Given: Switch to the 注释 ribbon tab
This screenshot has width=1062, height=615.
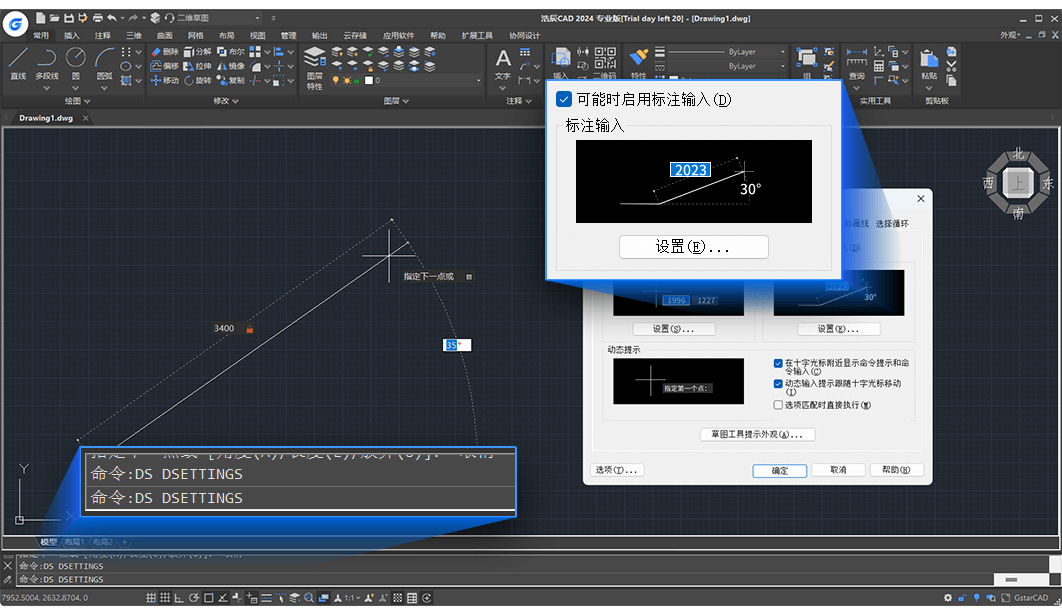Looking at the screenshot, I should pyautogui.click(x=102, y=35).
